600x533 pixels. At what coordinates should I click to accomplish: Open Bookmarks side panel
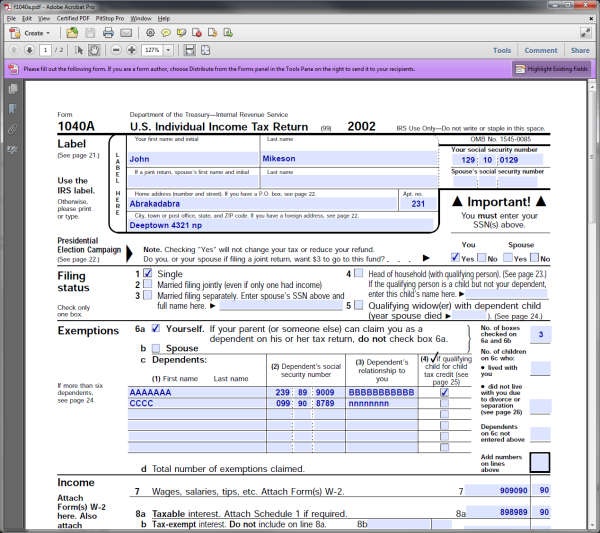point(13,109)
